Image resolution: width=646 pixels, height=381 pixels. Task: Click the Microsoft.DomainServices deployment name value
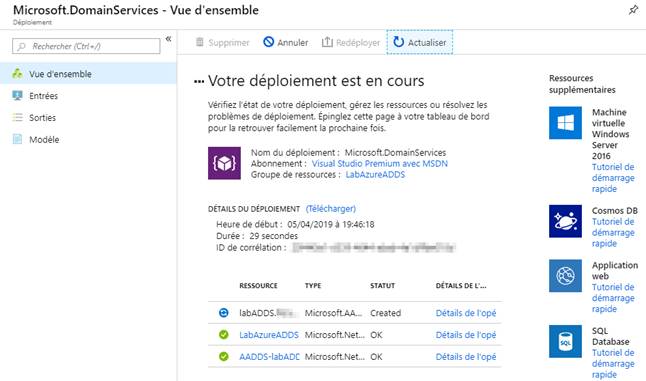click(395, 152)
